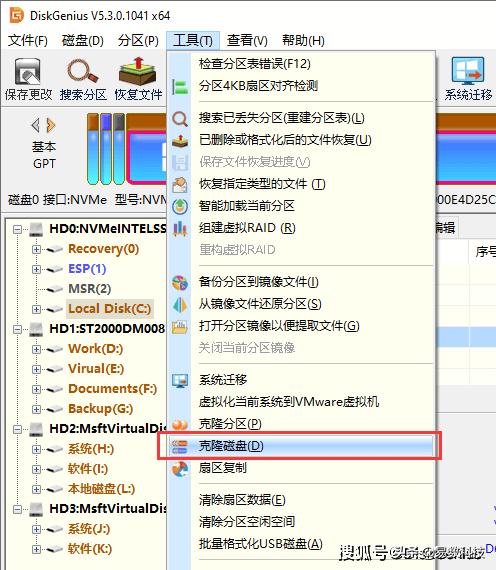This screenshot has width=496, height=570.
Task: Collapse the HD0 NVMe disk tree node
Action: (17, 229)
